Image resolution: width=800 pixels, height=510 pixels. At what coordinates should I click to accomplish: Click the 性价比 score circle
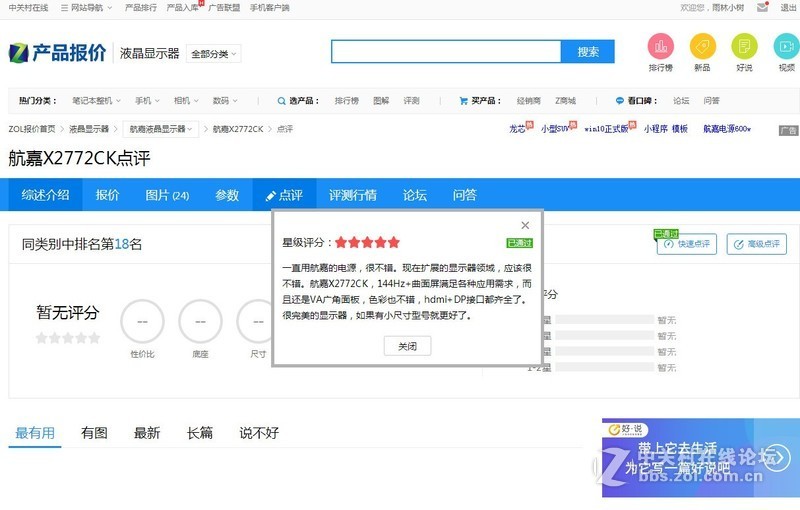[x=142, y=321]
